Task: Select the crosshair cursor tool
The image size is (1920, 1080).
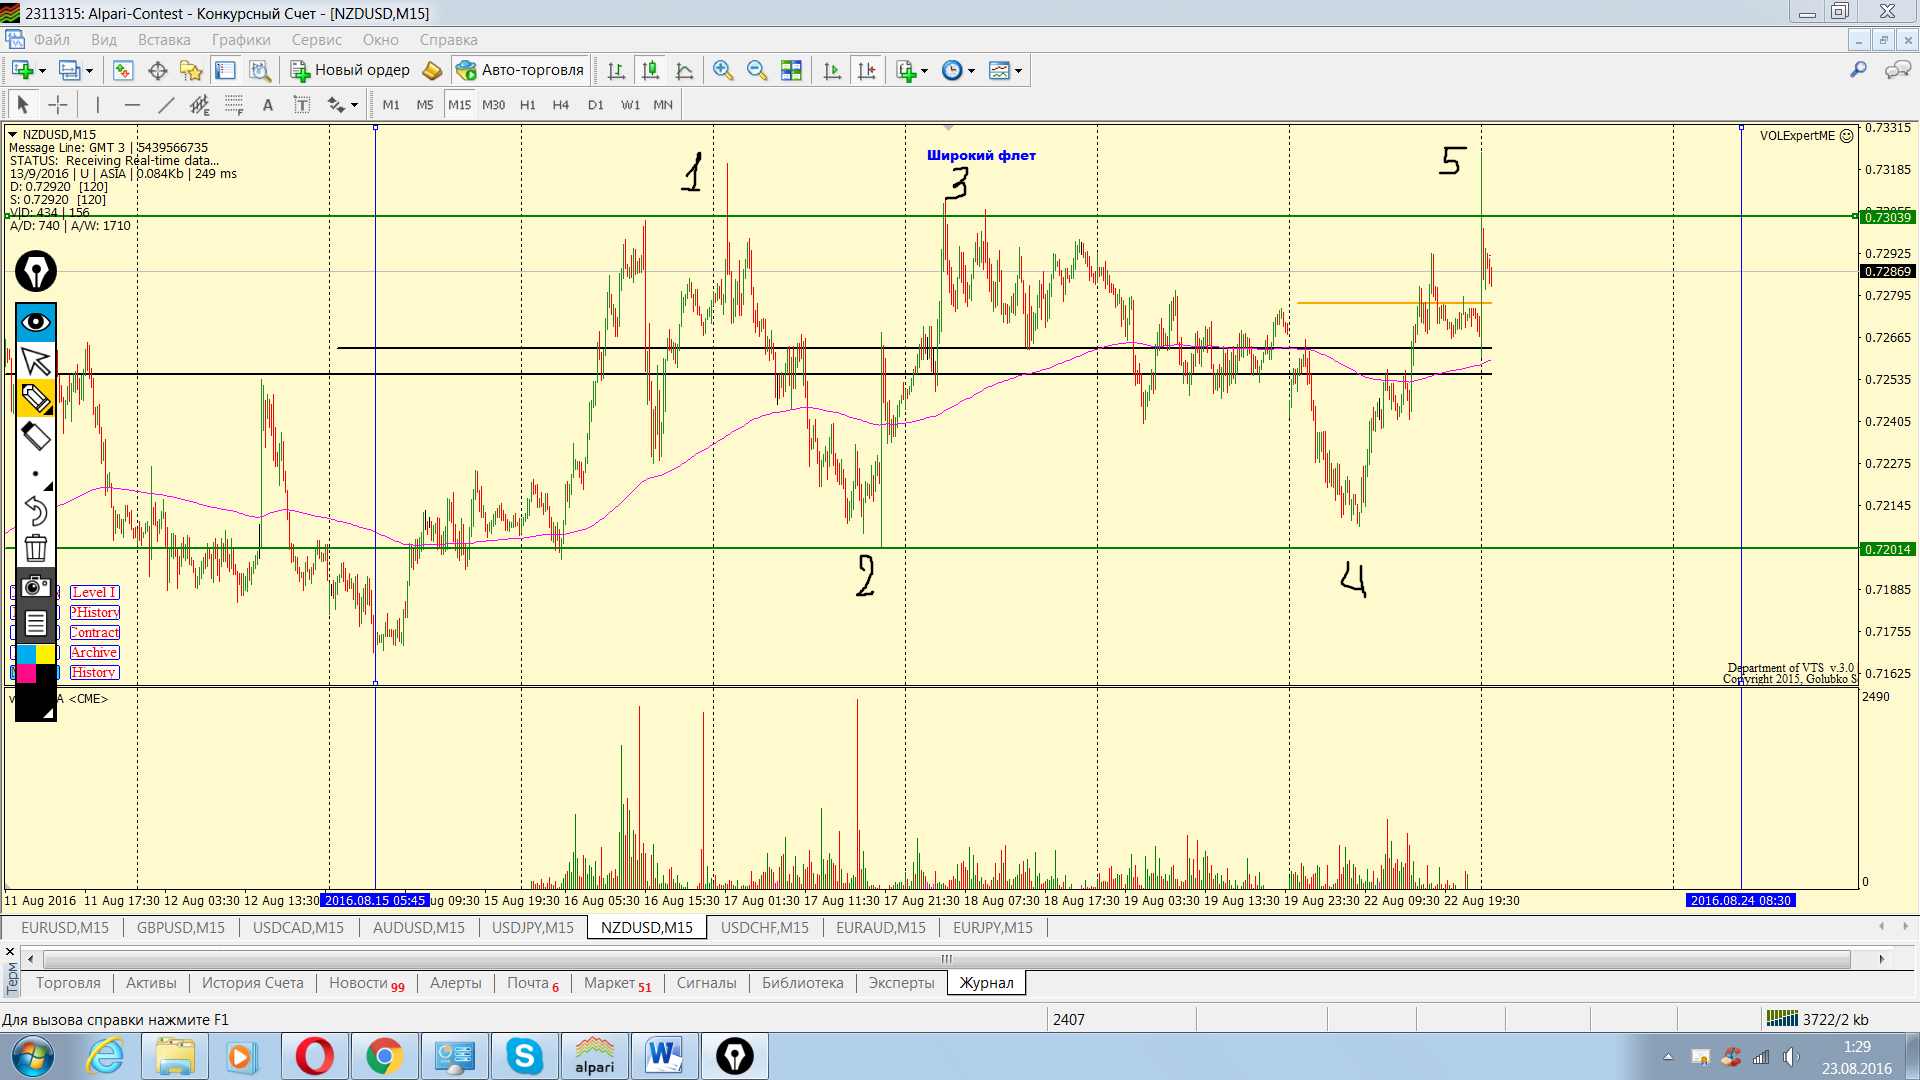Action: (58, 105)
